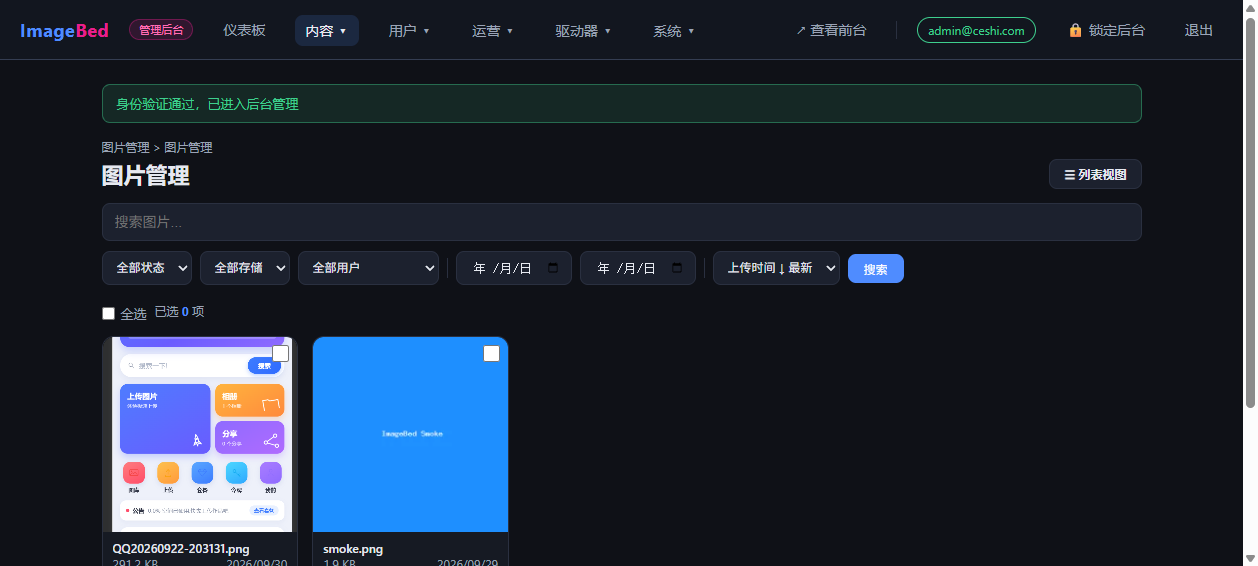Click the ImageBed logo
The image size is (1258, 566).
64,31
